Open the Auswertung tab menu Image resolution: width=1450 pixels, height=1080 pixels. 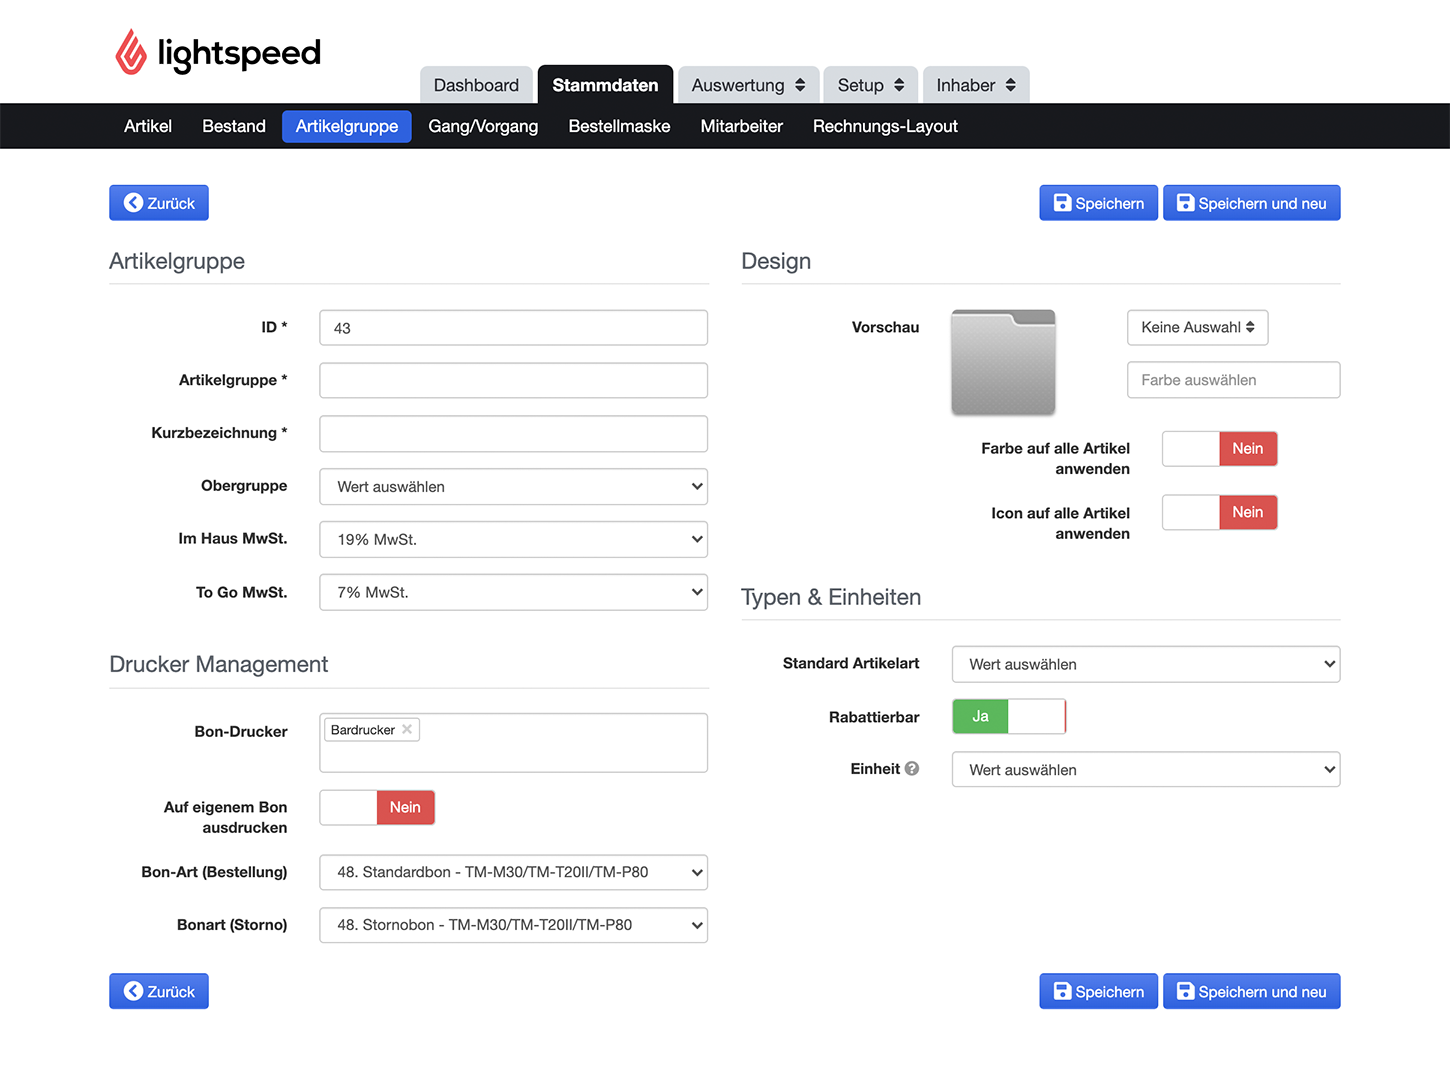(748, 85)
